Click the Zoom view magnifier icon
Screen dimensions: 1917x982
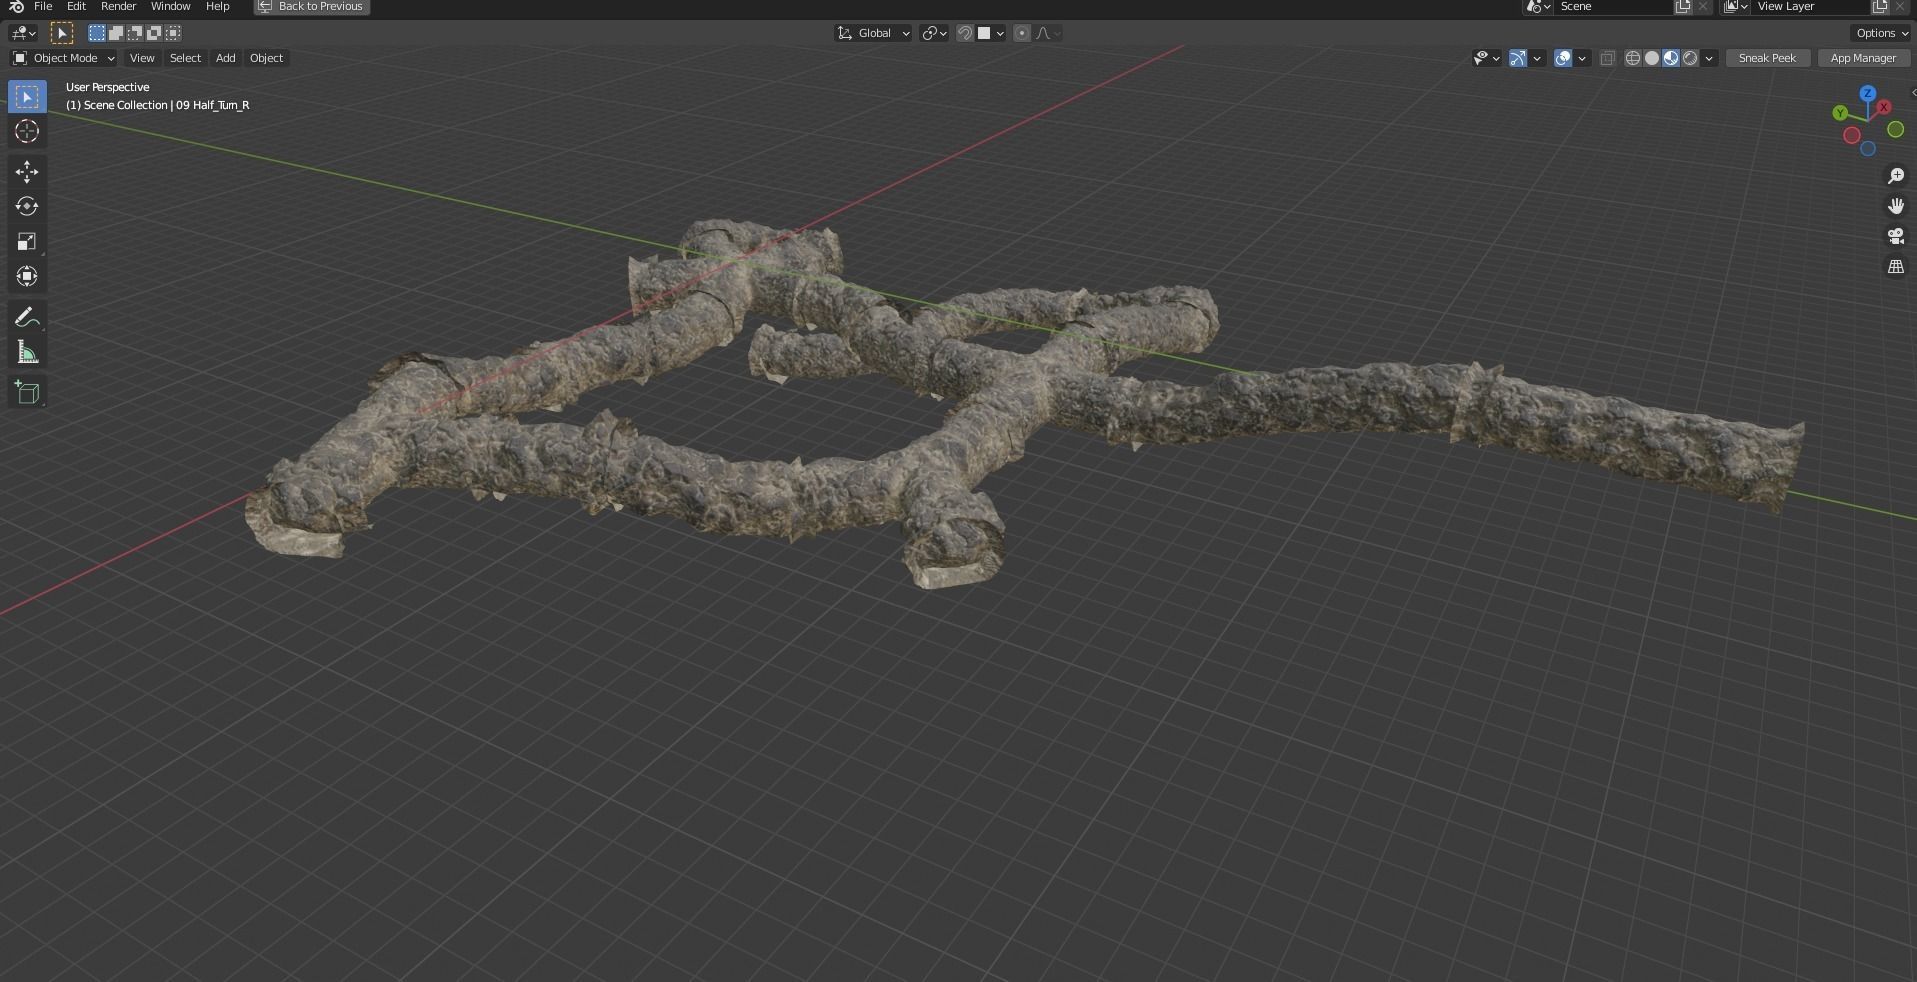(1895, 176)
